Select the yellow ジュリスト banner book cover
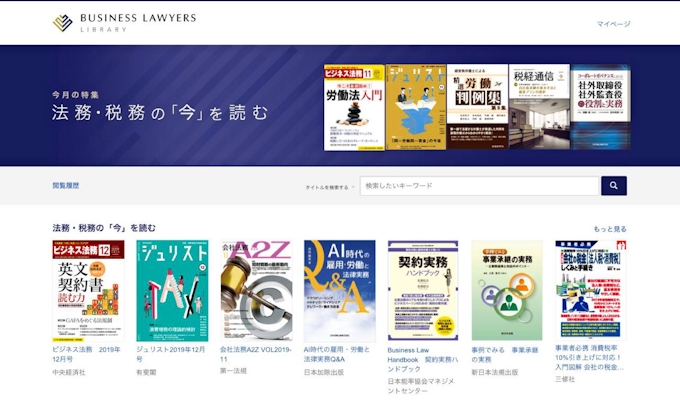This screenshot has width=680, height=407. point(415,108)
